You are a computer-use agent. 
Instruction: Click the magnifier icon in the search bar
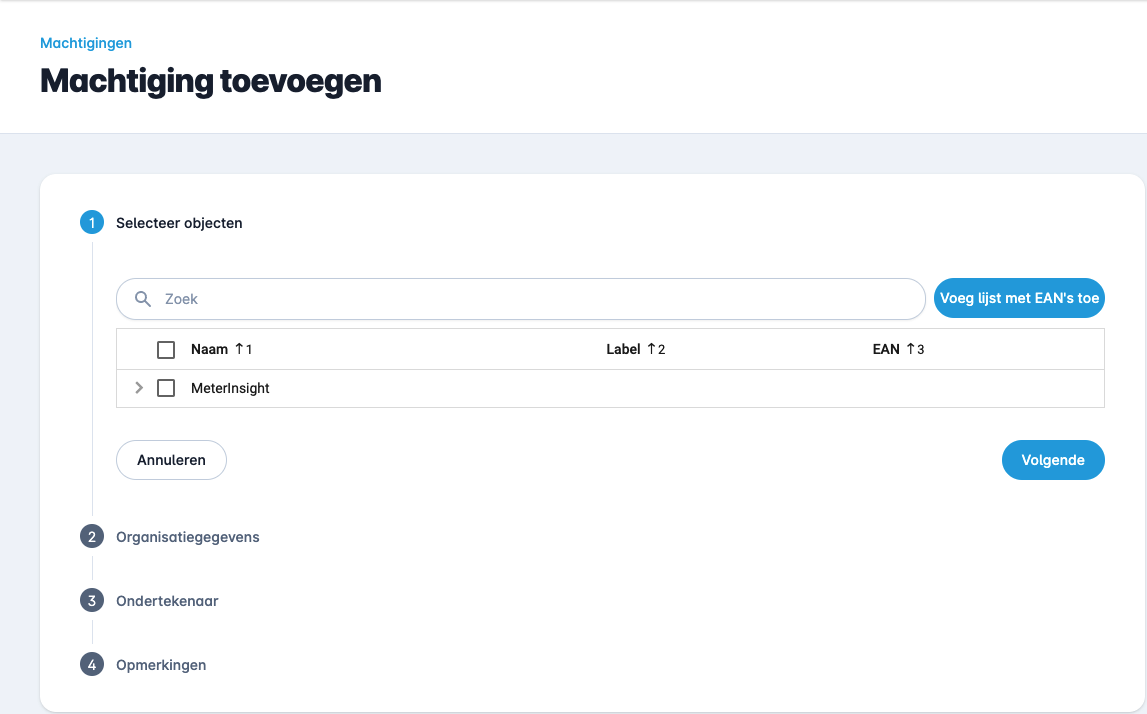point(143,299)
